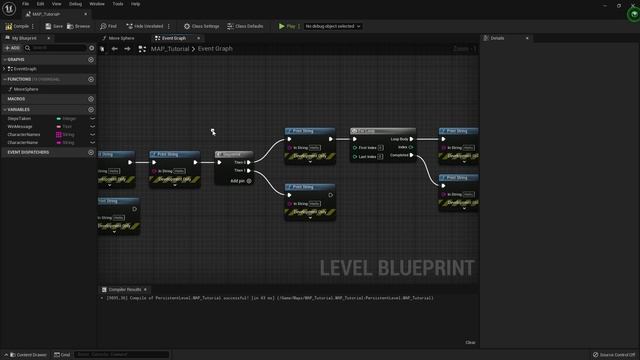Add a new variable with Variables plus icon
Screen dimensions: 640x360
91,109
